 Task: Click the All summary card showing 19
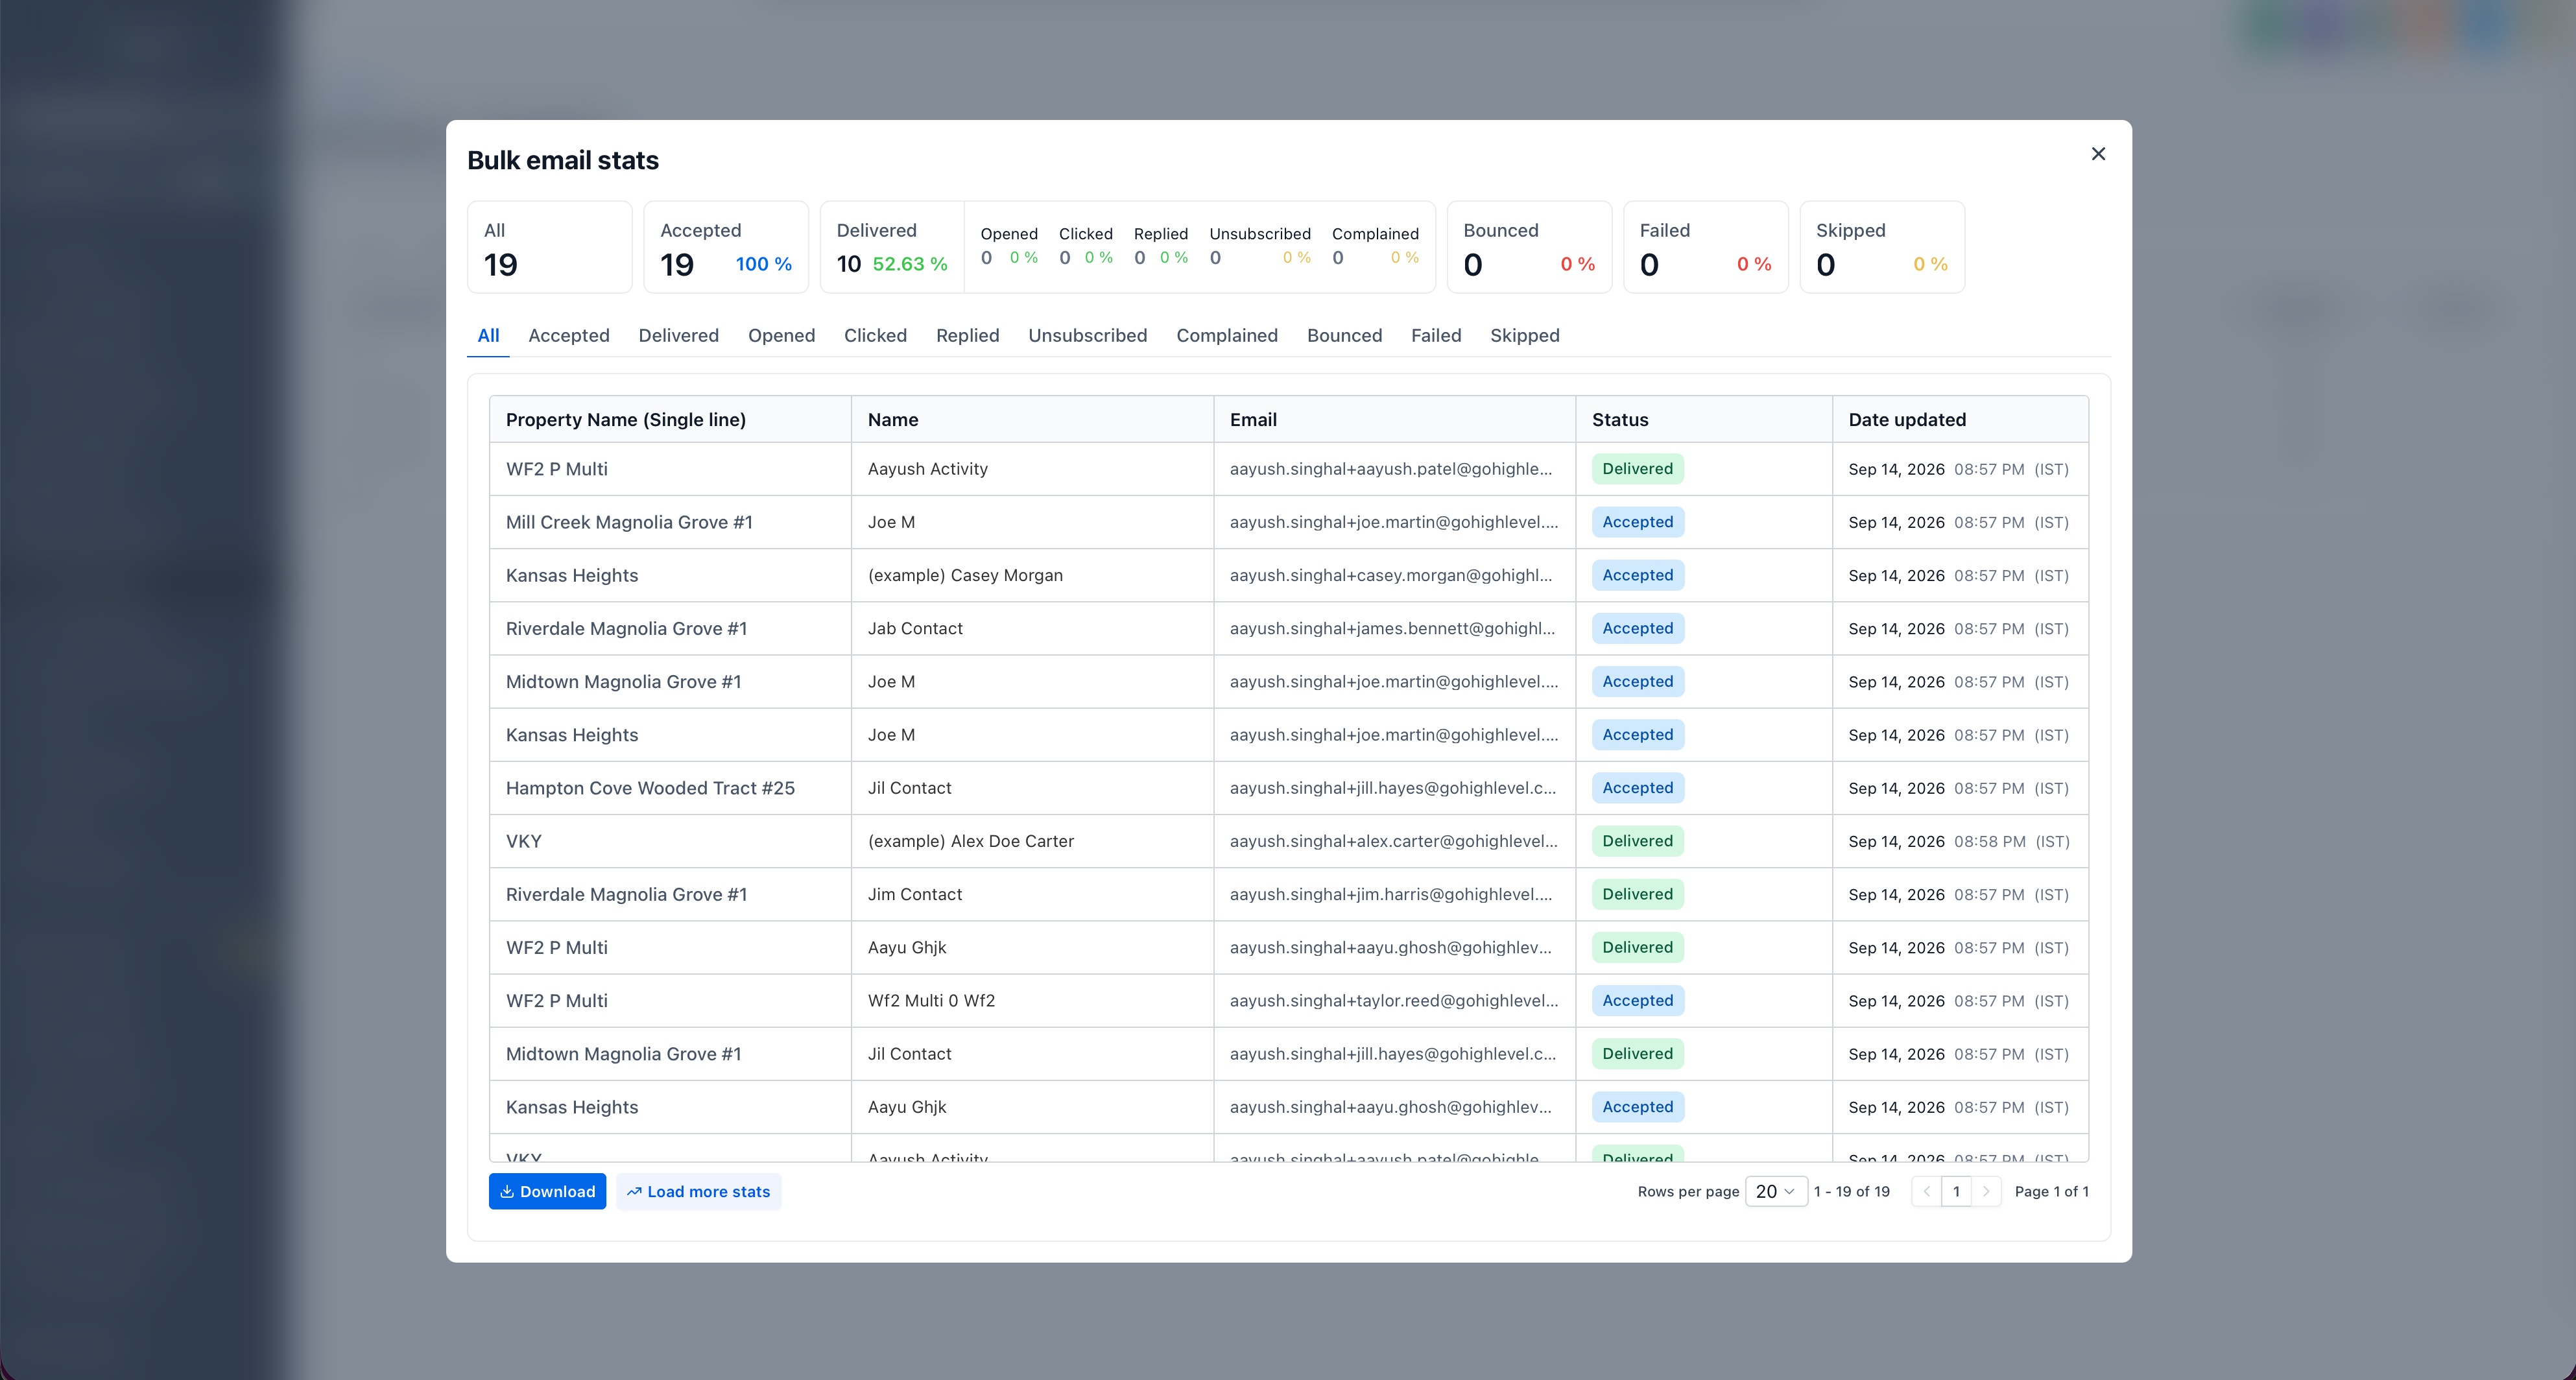(x=550, y=247)
